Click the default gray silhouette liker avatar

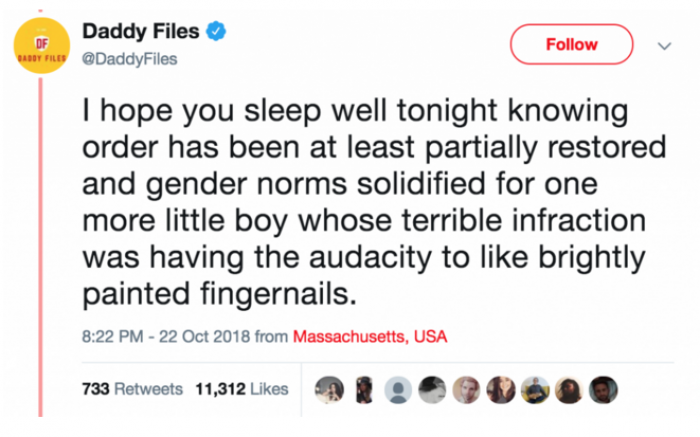(397, 388)
